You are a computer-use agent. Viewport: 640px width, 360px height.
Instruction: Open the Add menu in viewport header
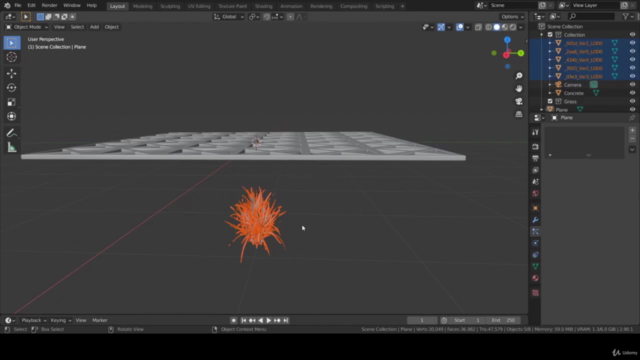point(94,27)
